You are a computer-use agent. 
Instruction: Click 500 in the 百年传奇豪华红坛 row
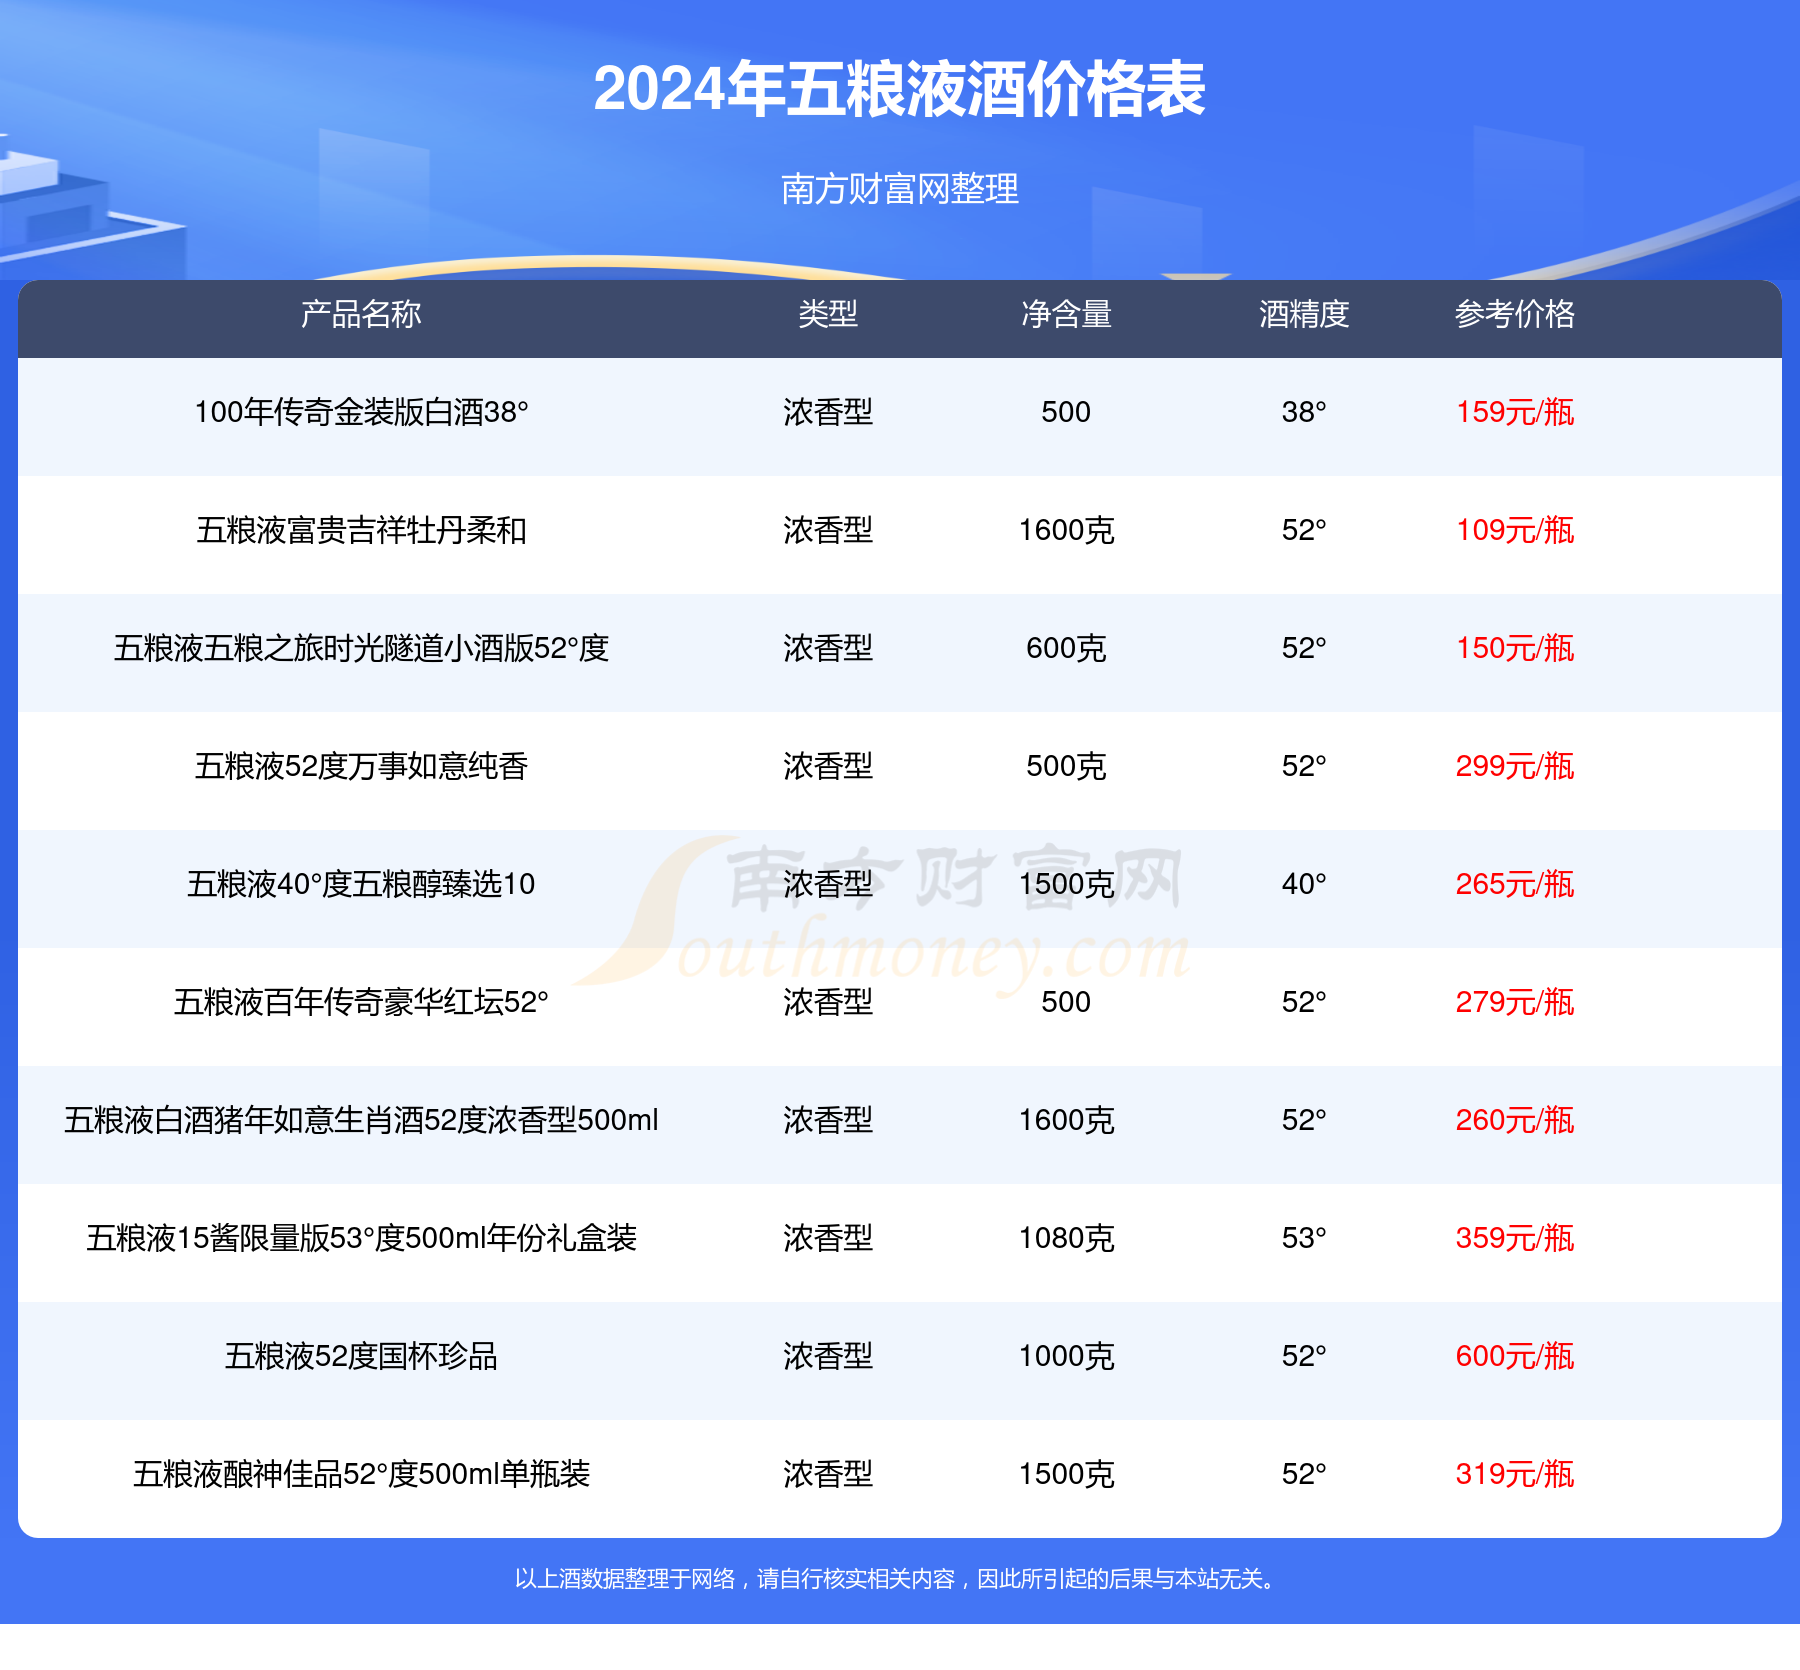click(1066, 1002)
